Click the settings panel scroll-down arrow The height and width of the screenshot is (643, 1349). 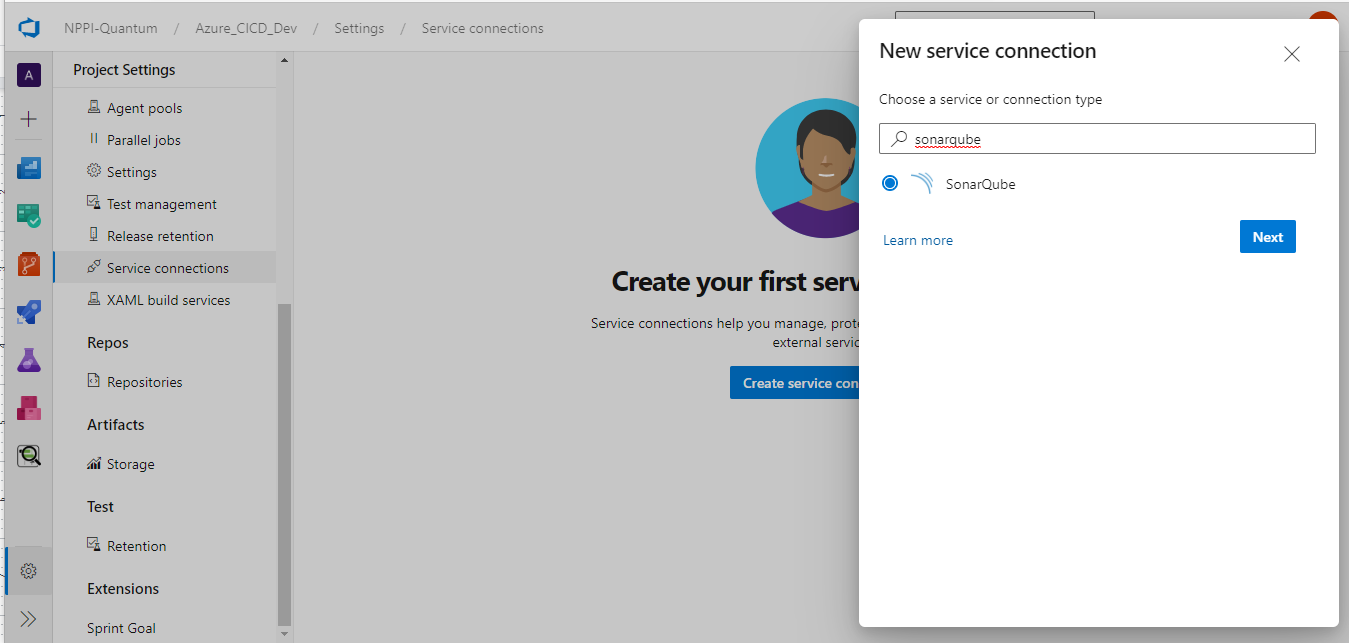coord(284,633)
